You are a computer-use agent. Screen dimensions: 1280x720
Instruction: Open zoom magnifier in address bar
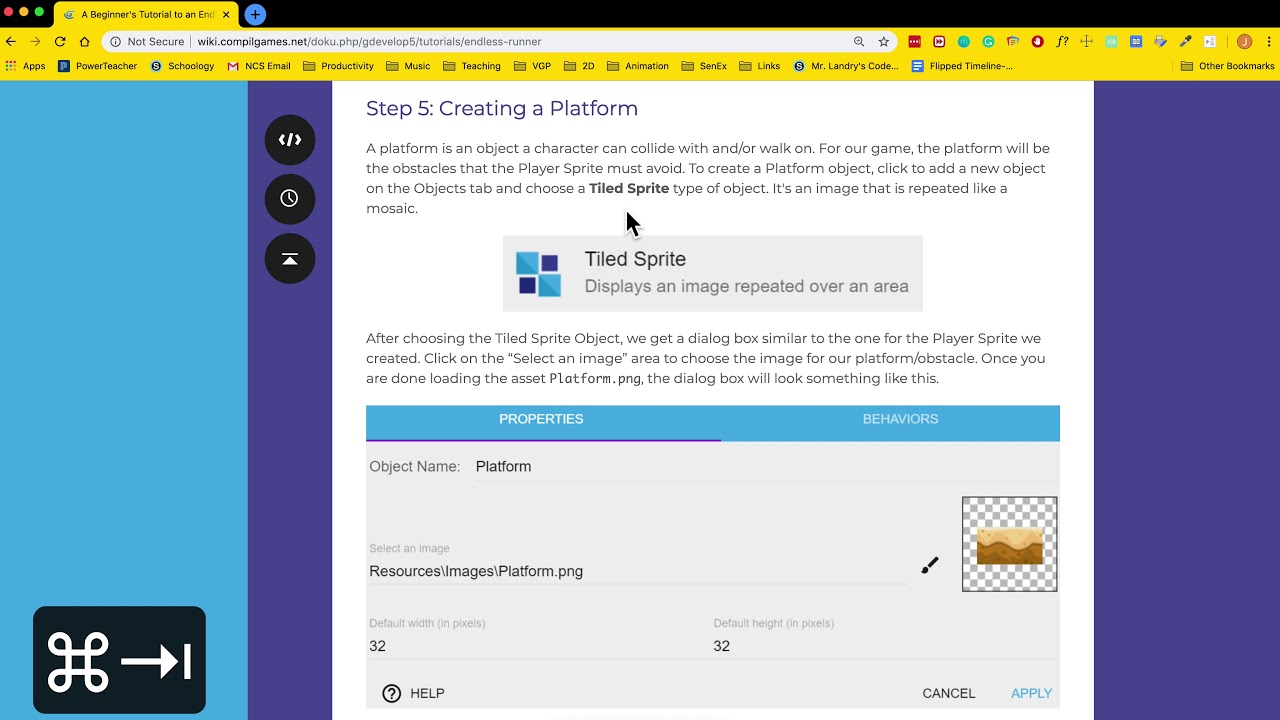859,41
